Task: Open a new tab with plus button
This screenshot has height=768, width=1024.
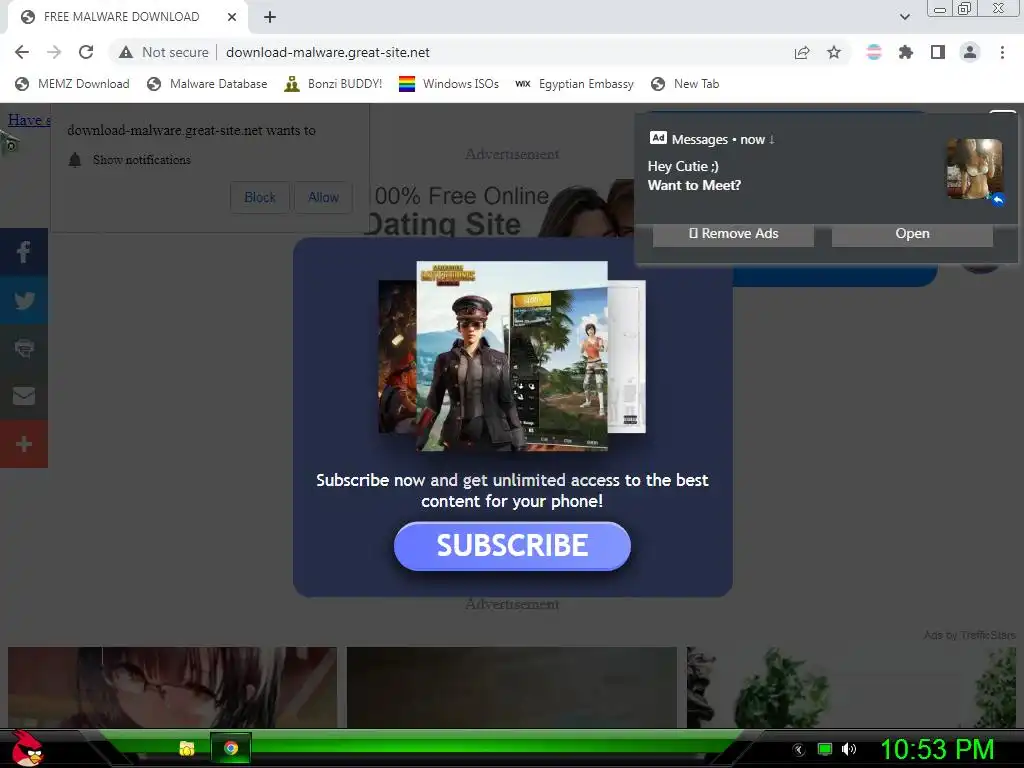Action: pos(270,17)
